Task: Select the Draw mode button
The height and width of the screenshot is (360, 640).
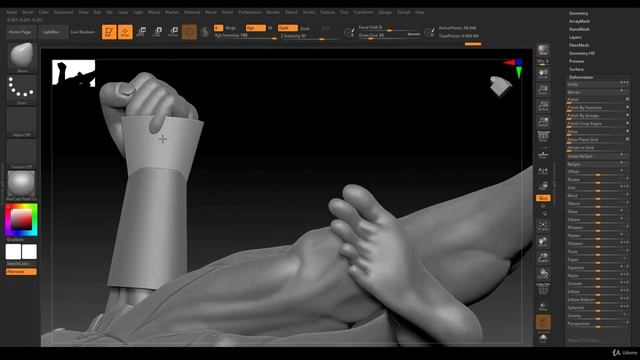Action: point(125,32)
